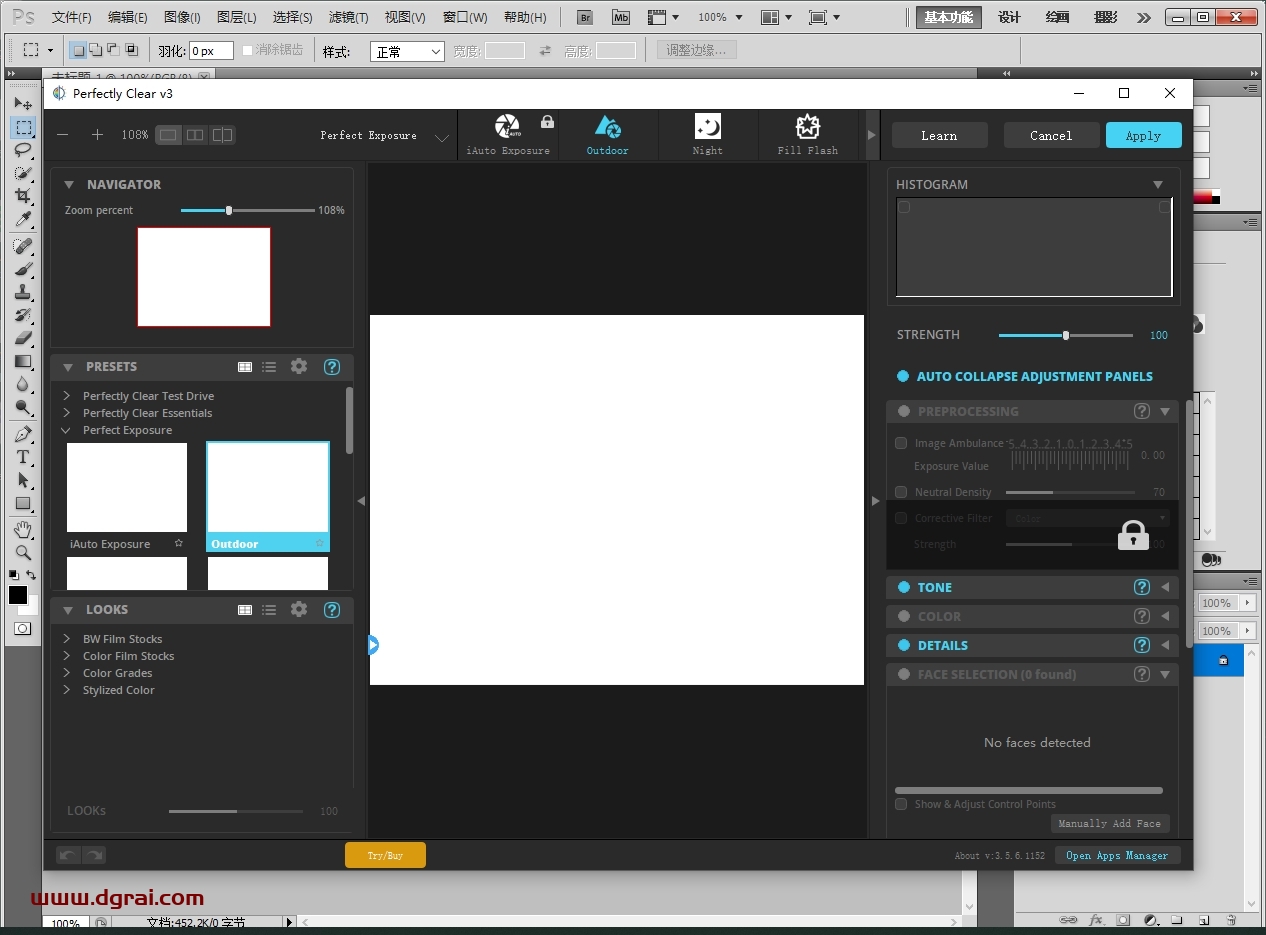
Task: Select Photoshop Eyedropper tool
Action: point(23,219)
